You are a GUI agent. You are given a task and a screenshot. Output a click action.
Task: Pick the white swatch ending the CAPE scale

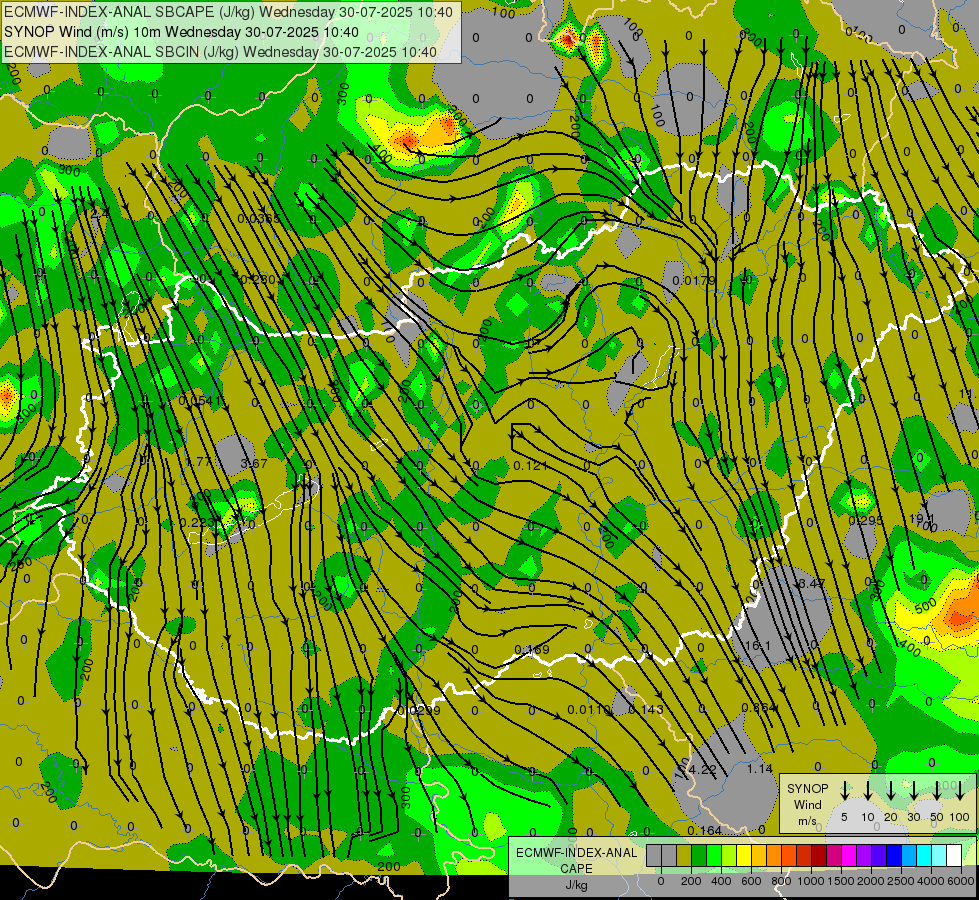click(x=953, y=855)
